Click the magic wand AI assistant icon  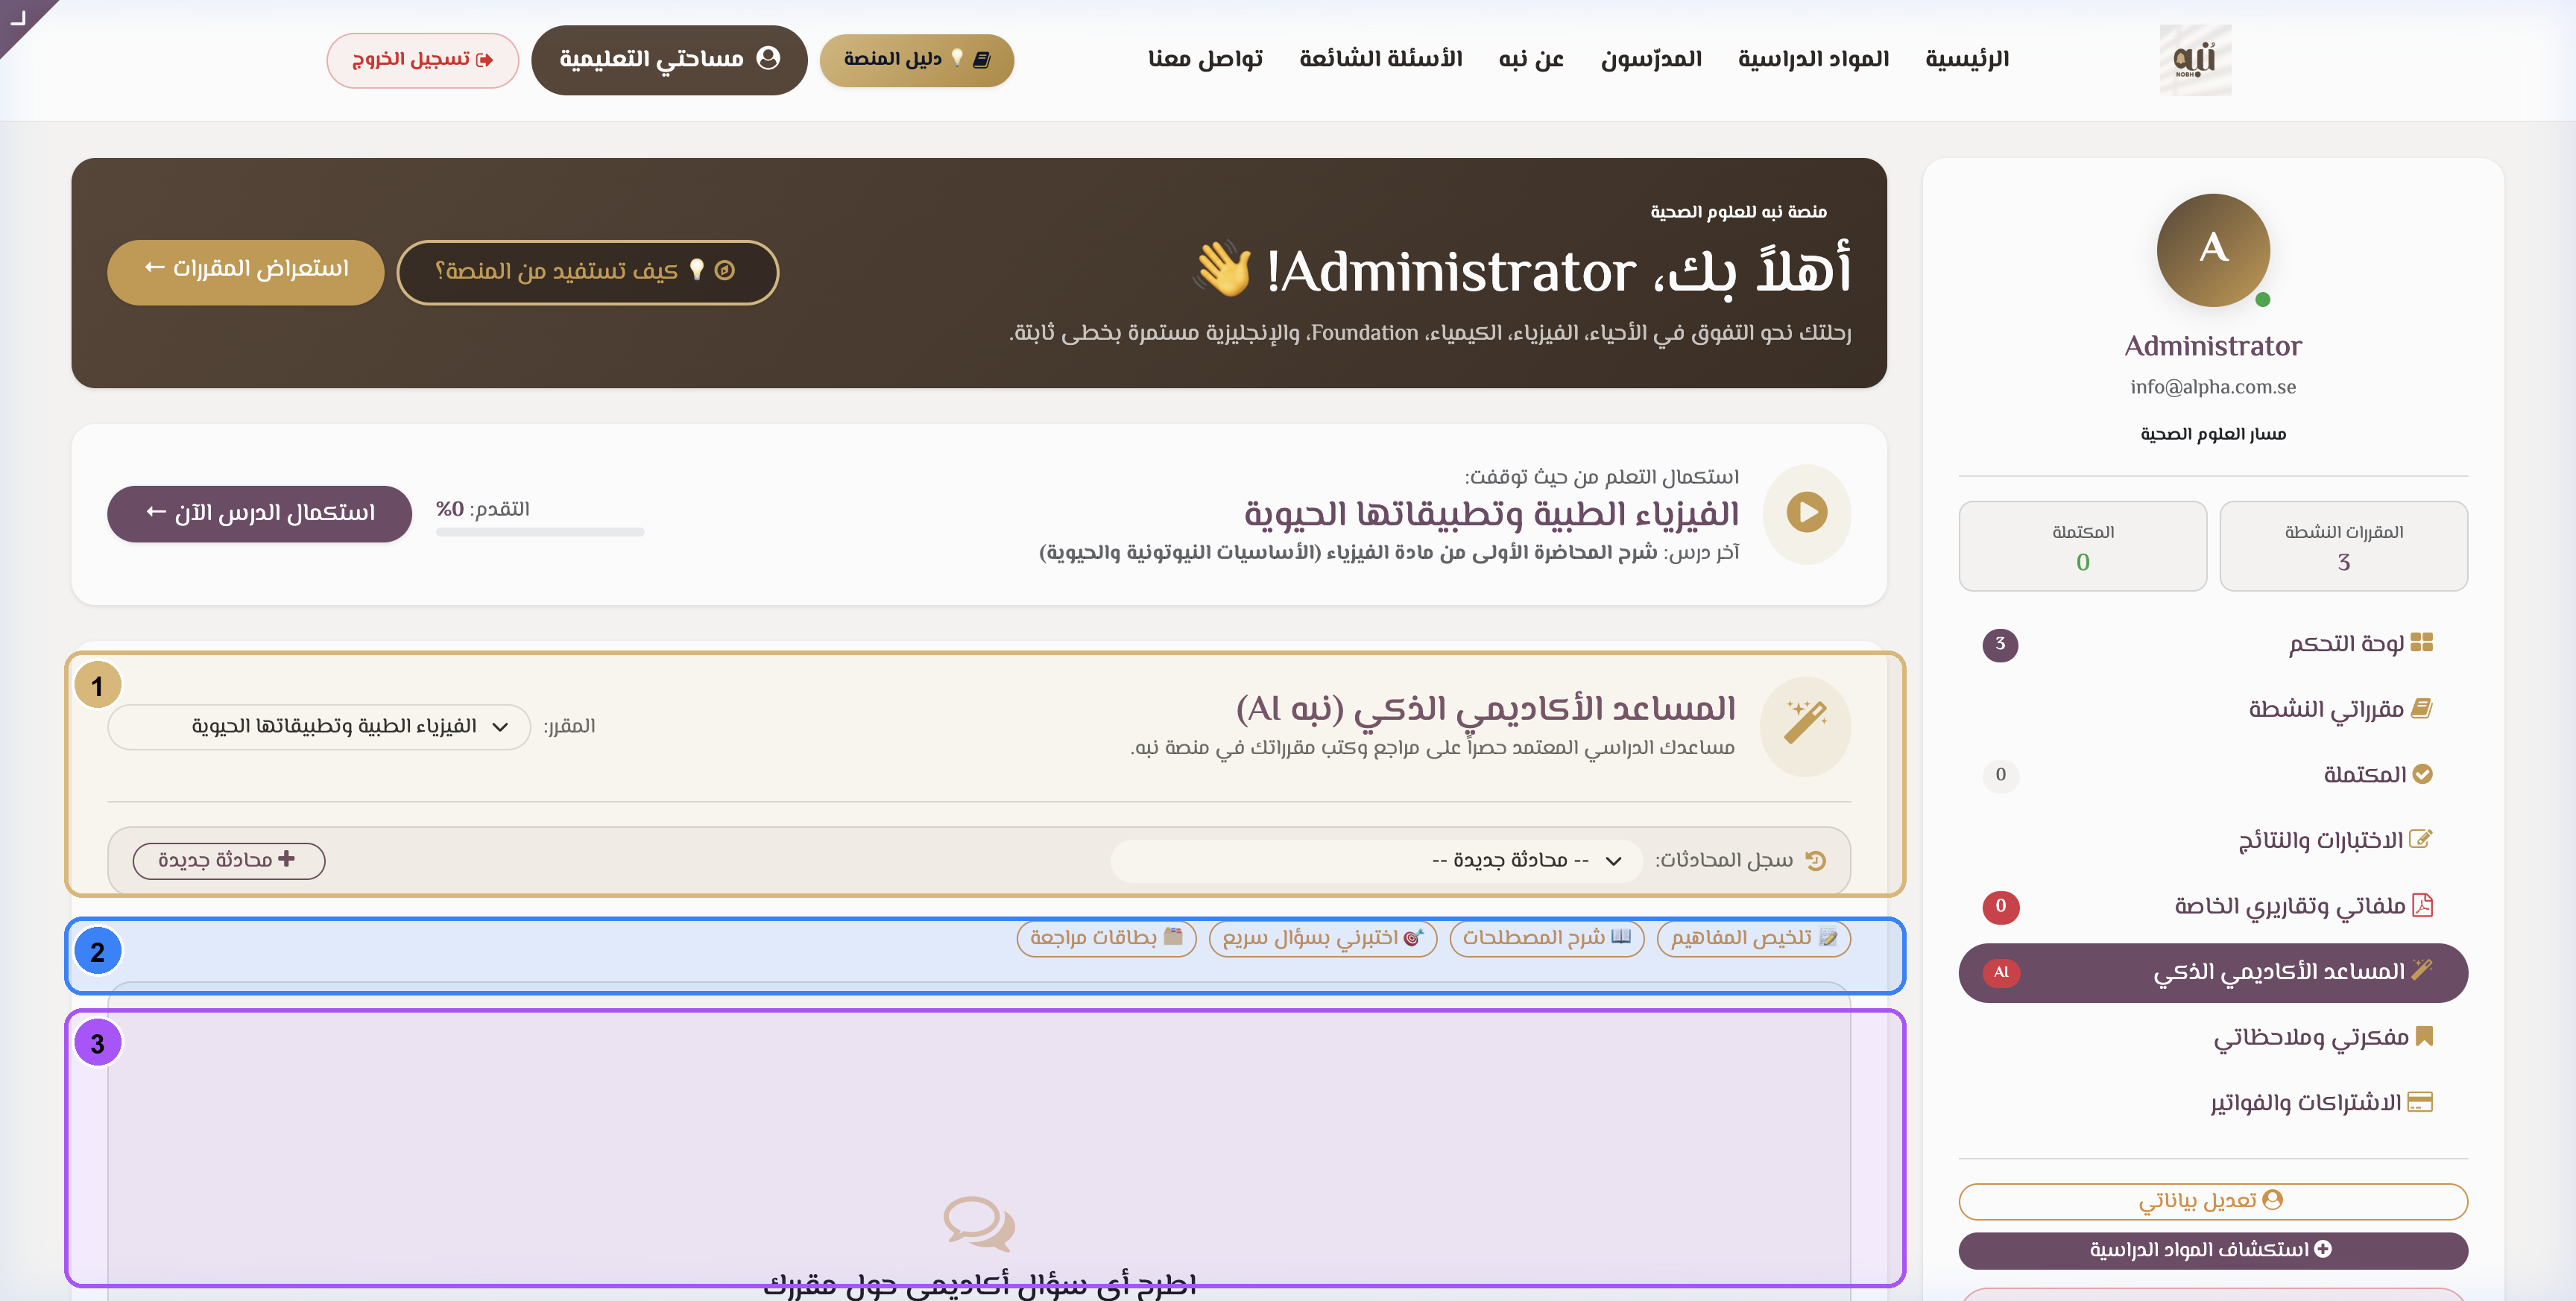click(x=1805, y=724)
